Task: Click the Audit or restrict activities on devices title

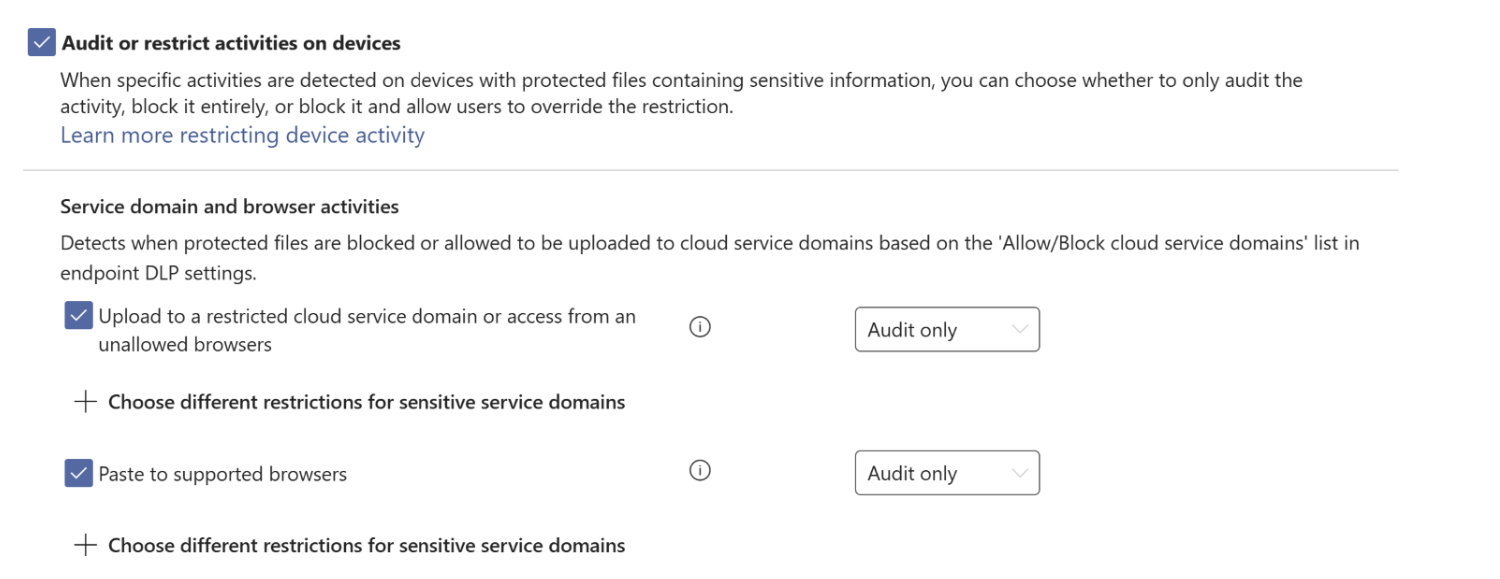Action: (x=231, y=43)
